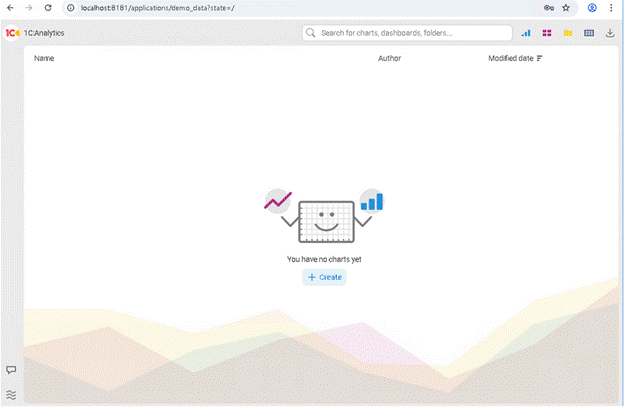The width and height of the screenshot is (624, 408).
Task: Open the data table icon in header
Action: tap(589, 33)
